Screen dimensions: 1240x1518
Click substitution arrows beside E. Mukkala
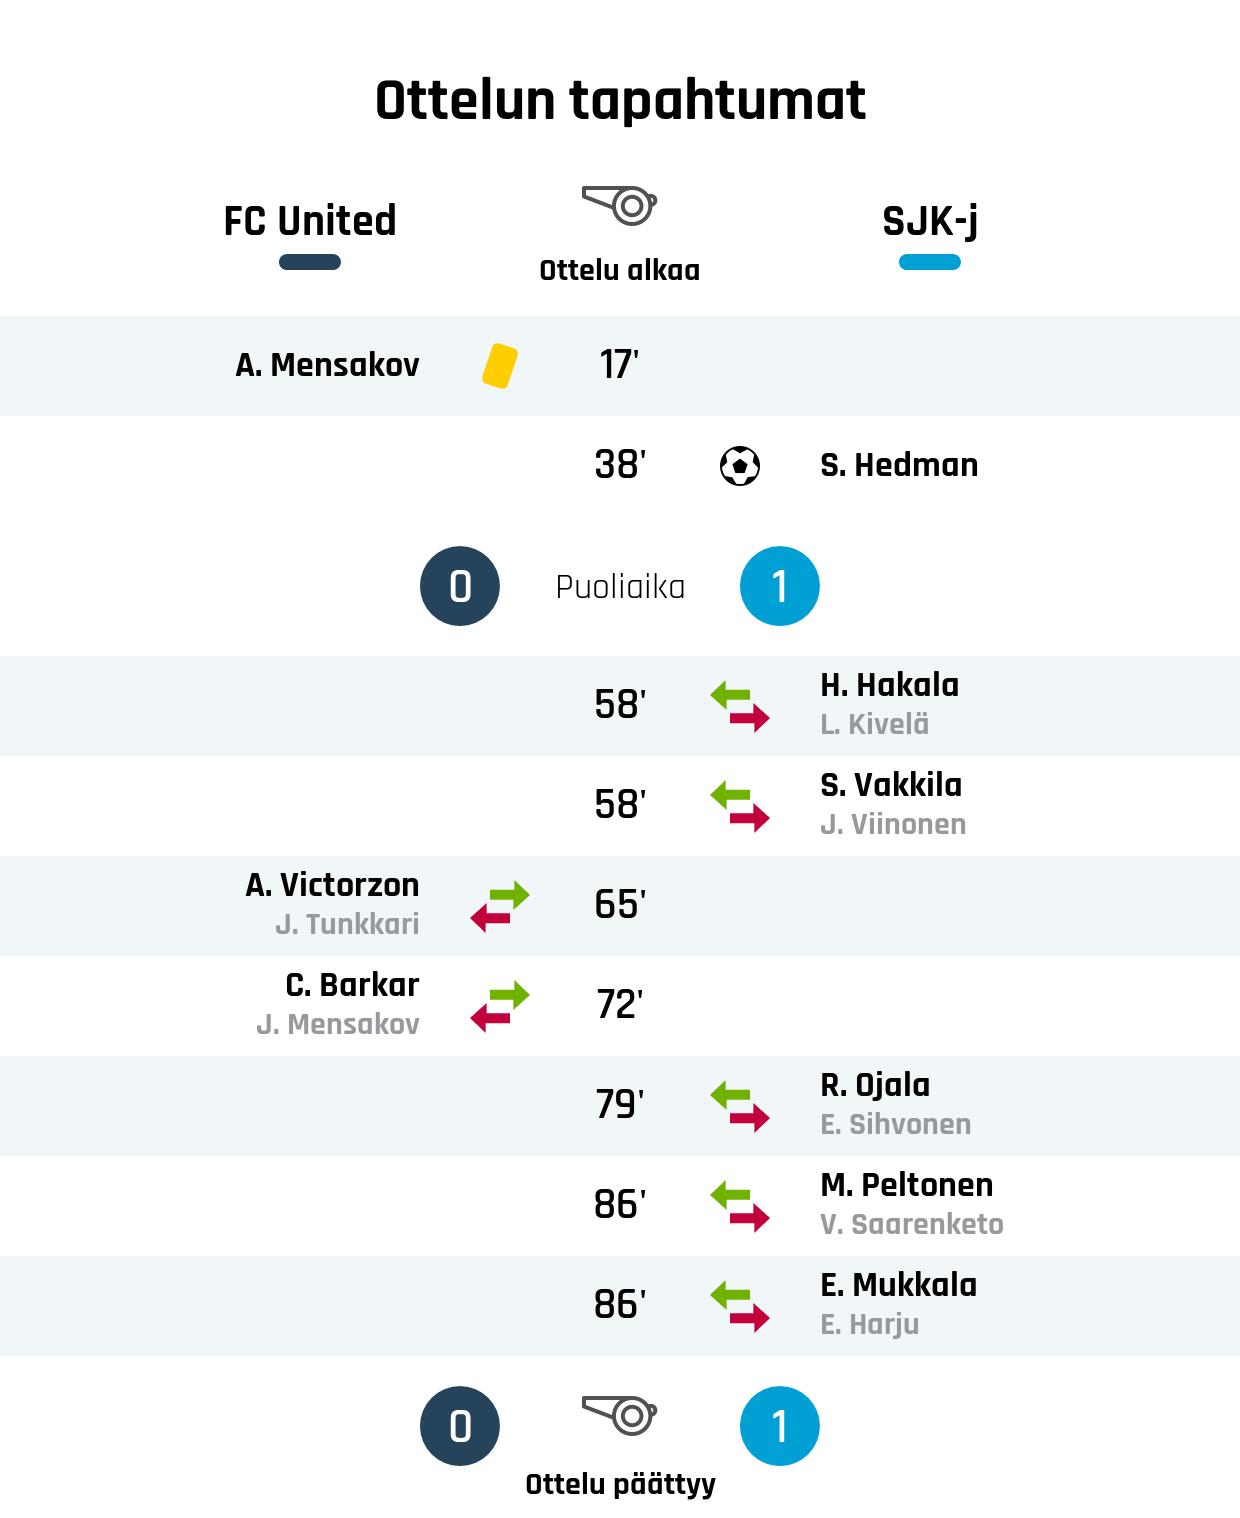point(740,1306)
